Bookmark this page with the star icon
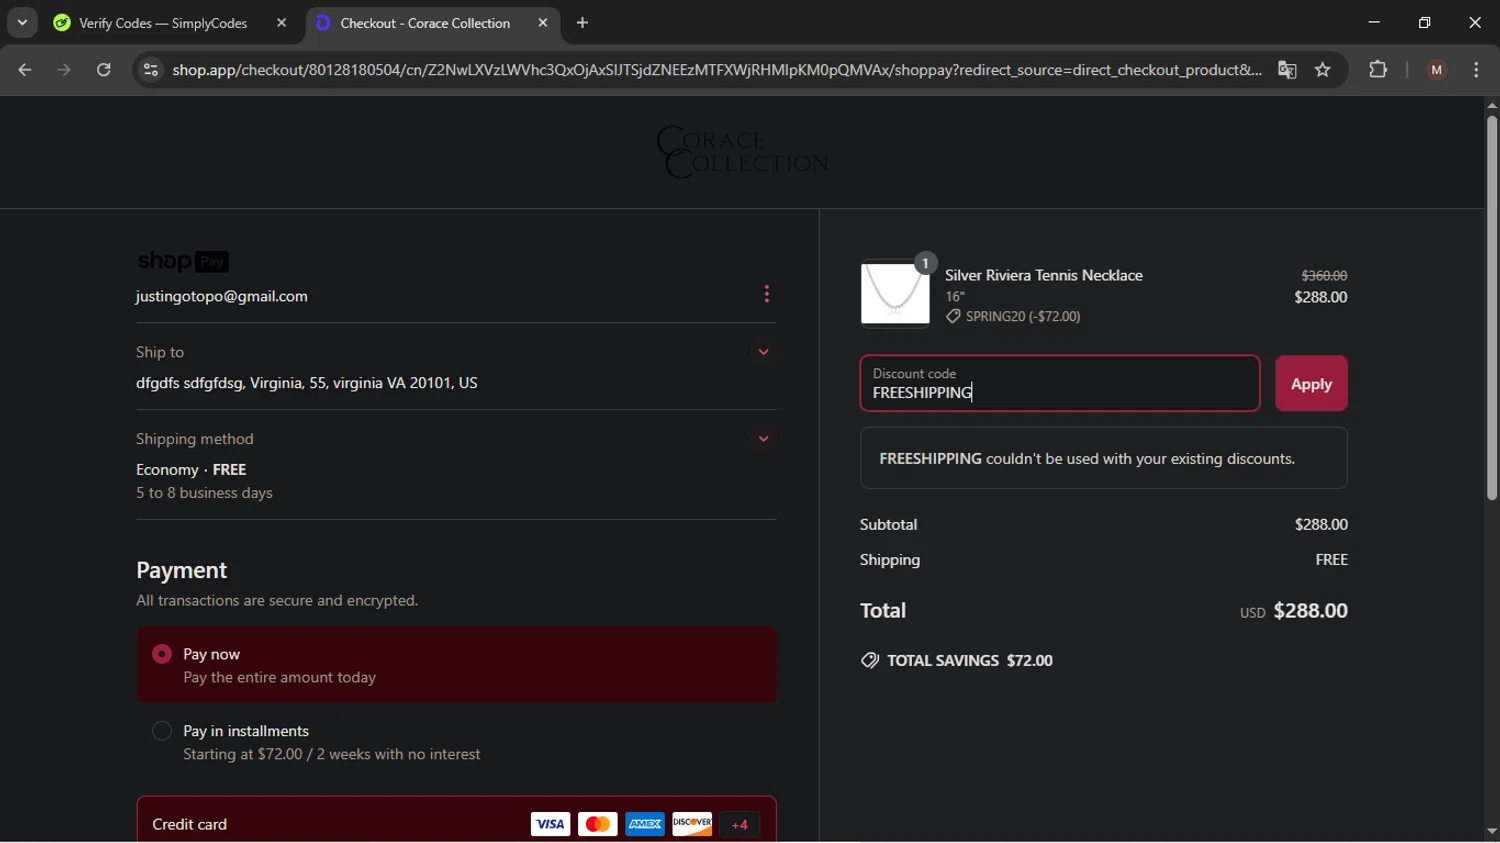 pos(1323,70)
